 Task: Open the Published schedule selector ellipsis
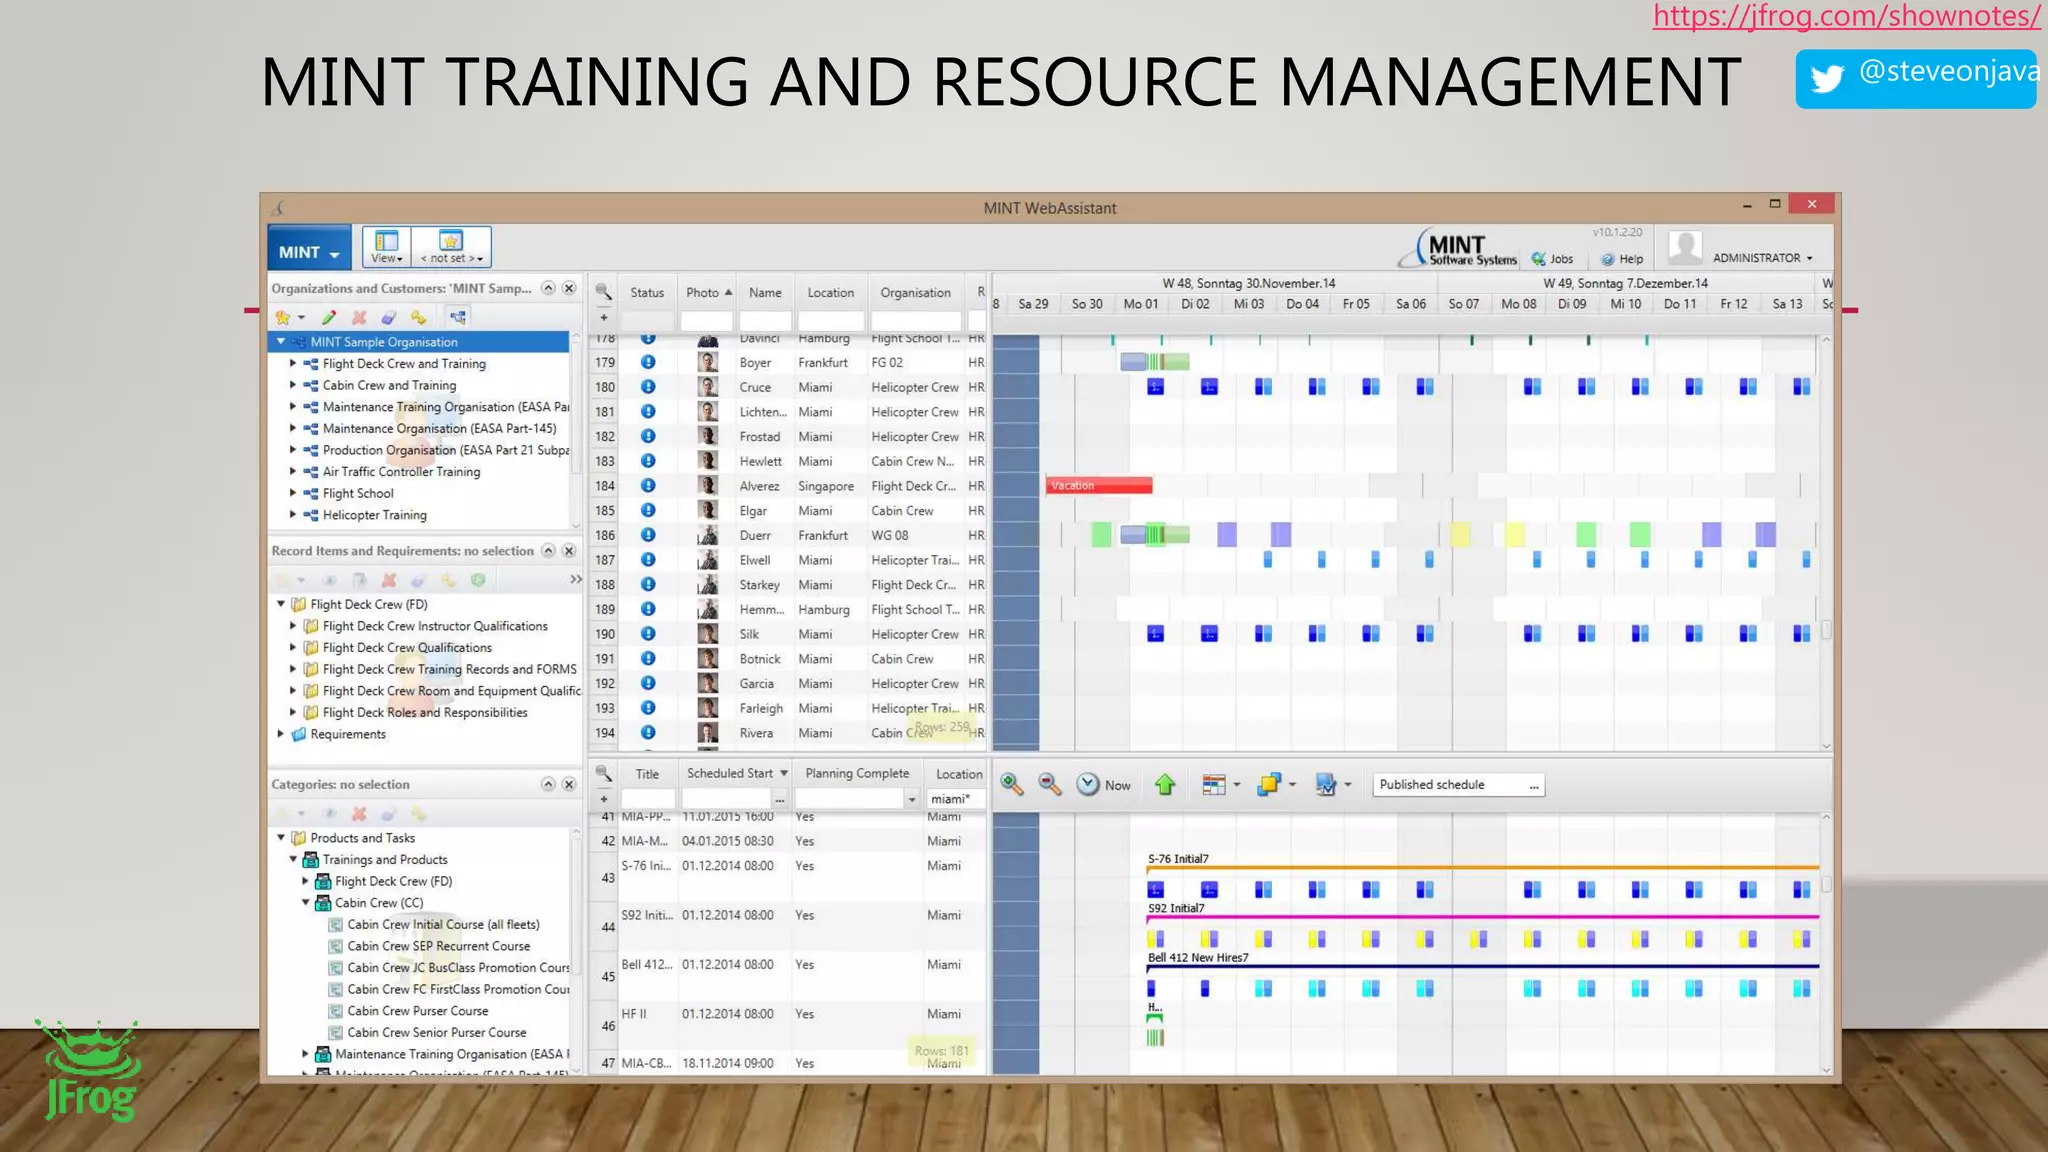[1534, 785]
